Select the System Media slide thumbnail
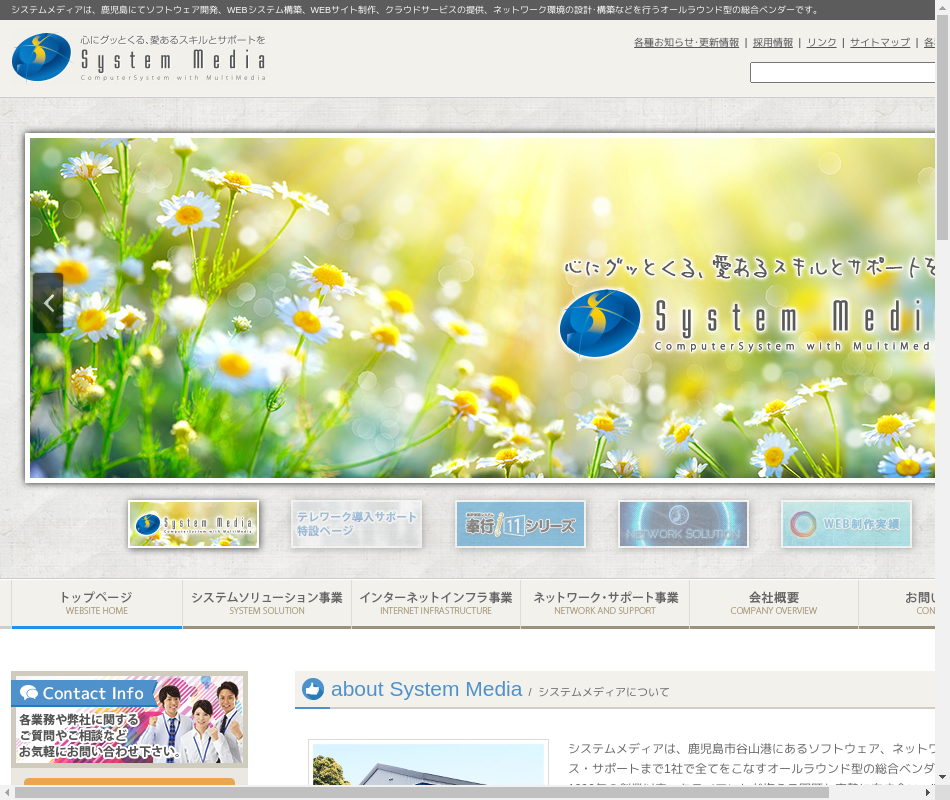 [x=193, y=524]
